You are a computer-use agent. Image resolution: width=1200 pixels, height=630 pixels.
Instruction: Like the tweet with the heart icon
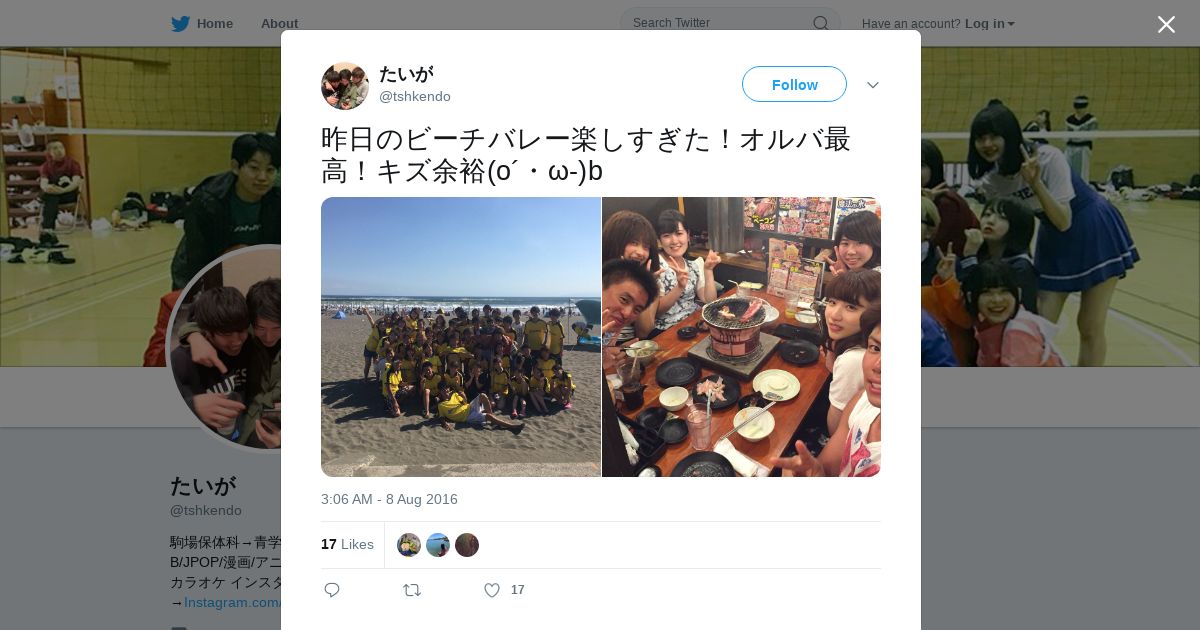click(x=492, y=590)
